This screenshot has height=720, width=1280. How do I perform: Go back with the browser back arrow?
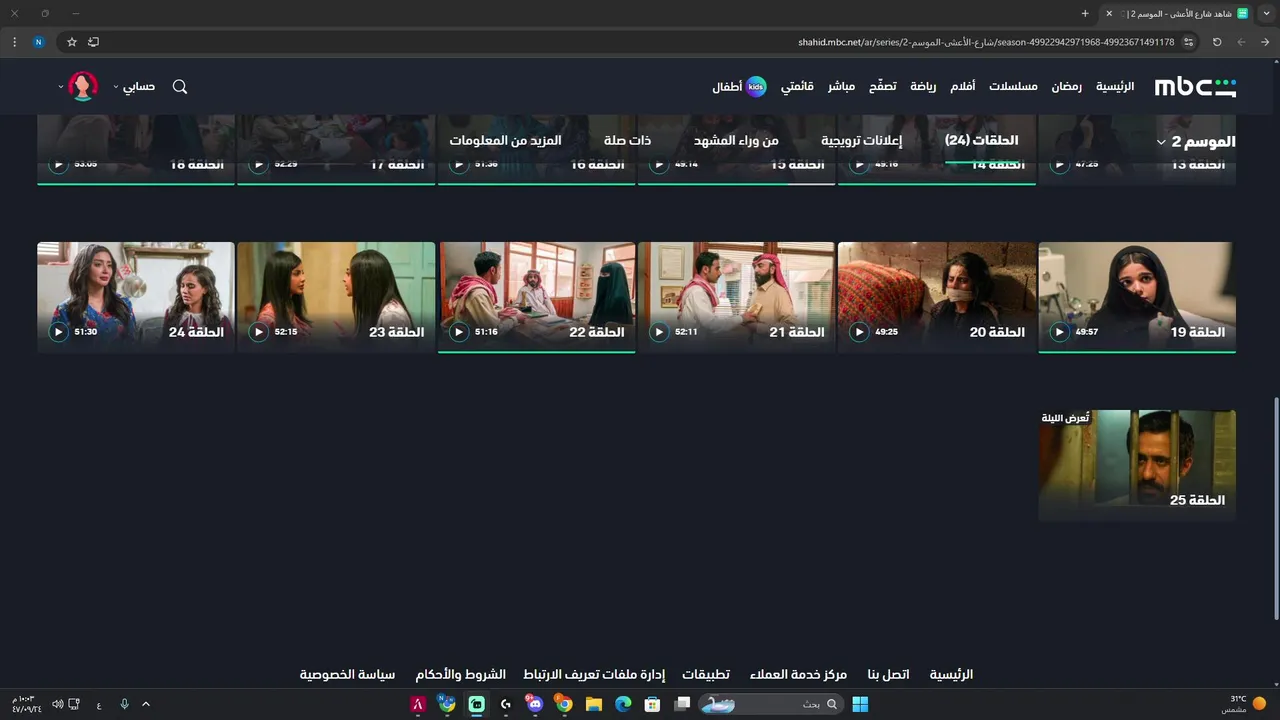point(1265,42)
